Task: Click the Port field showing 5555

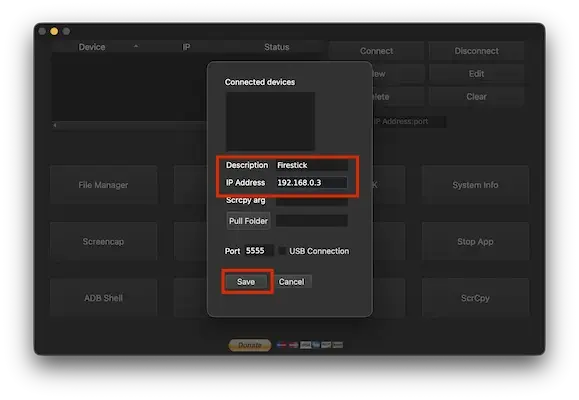Action: (x=259, y=251)
